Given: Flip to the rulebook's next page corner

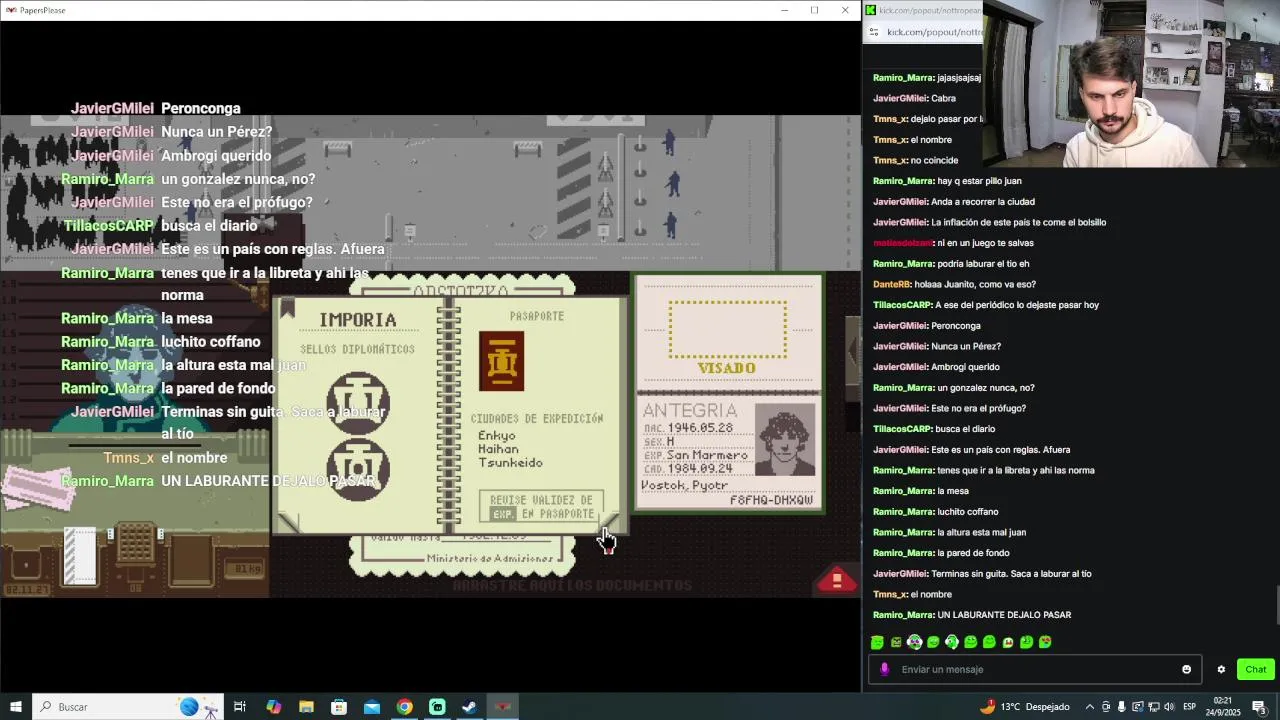Looking at the screenshot, I should (610, 522).
